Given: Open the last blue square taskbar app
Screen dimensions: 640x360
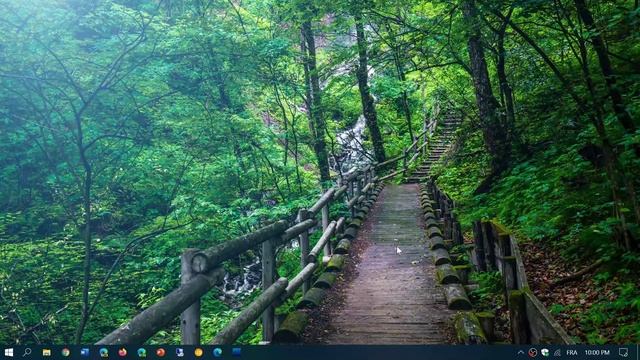Looking at the screenshot, I should (x=236, y=352).
